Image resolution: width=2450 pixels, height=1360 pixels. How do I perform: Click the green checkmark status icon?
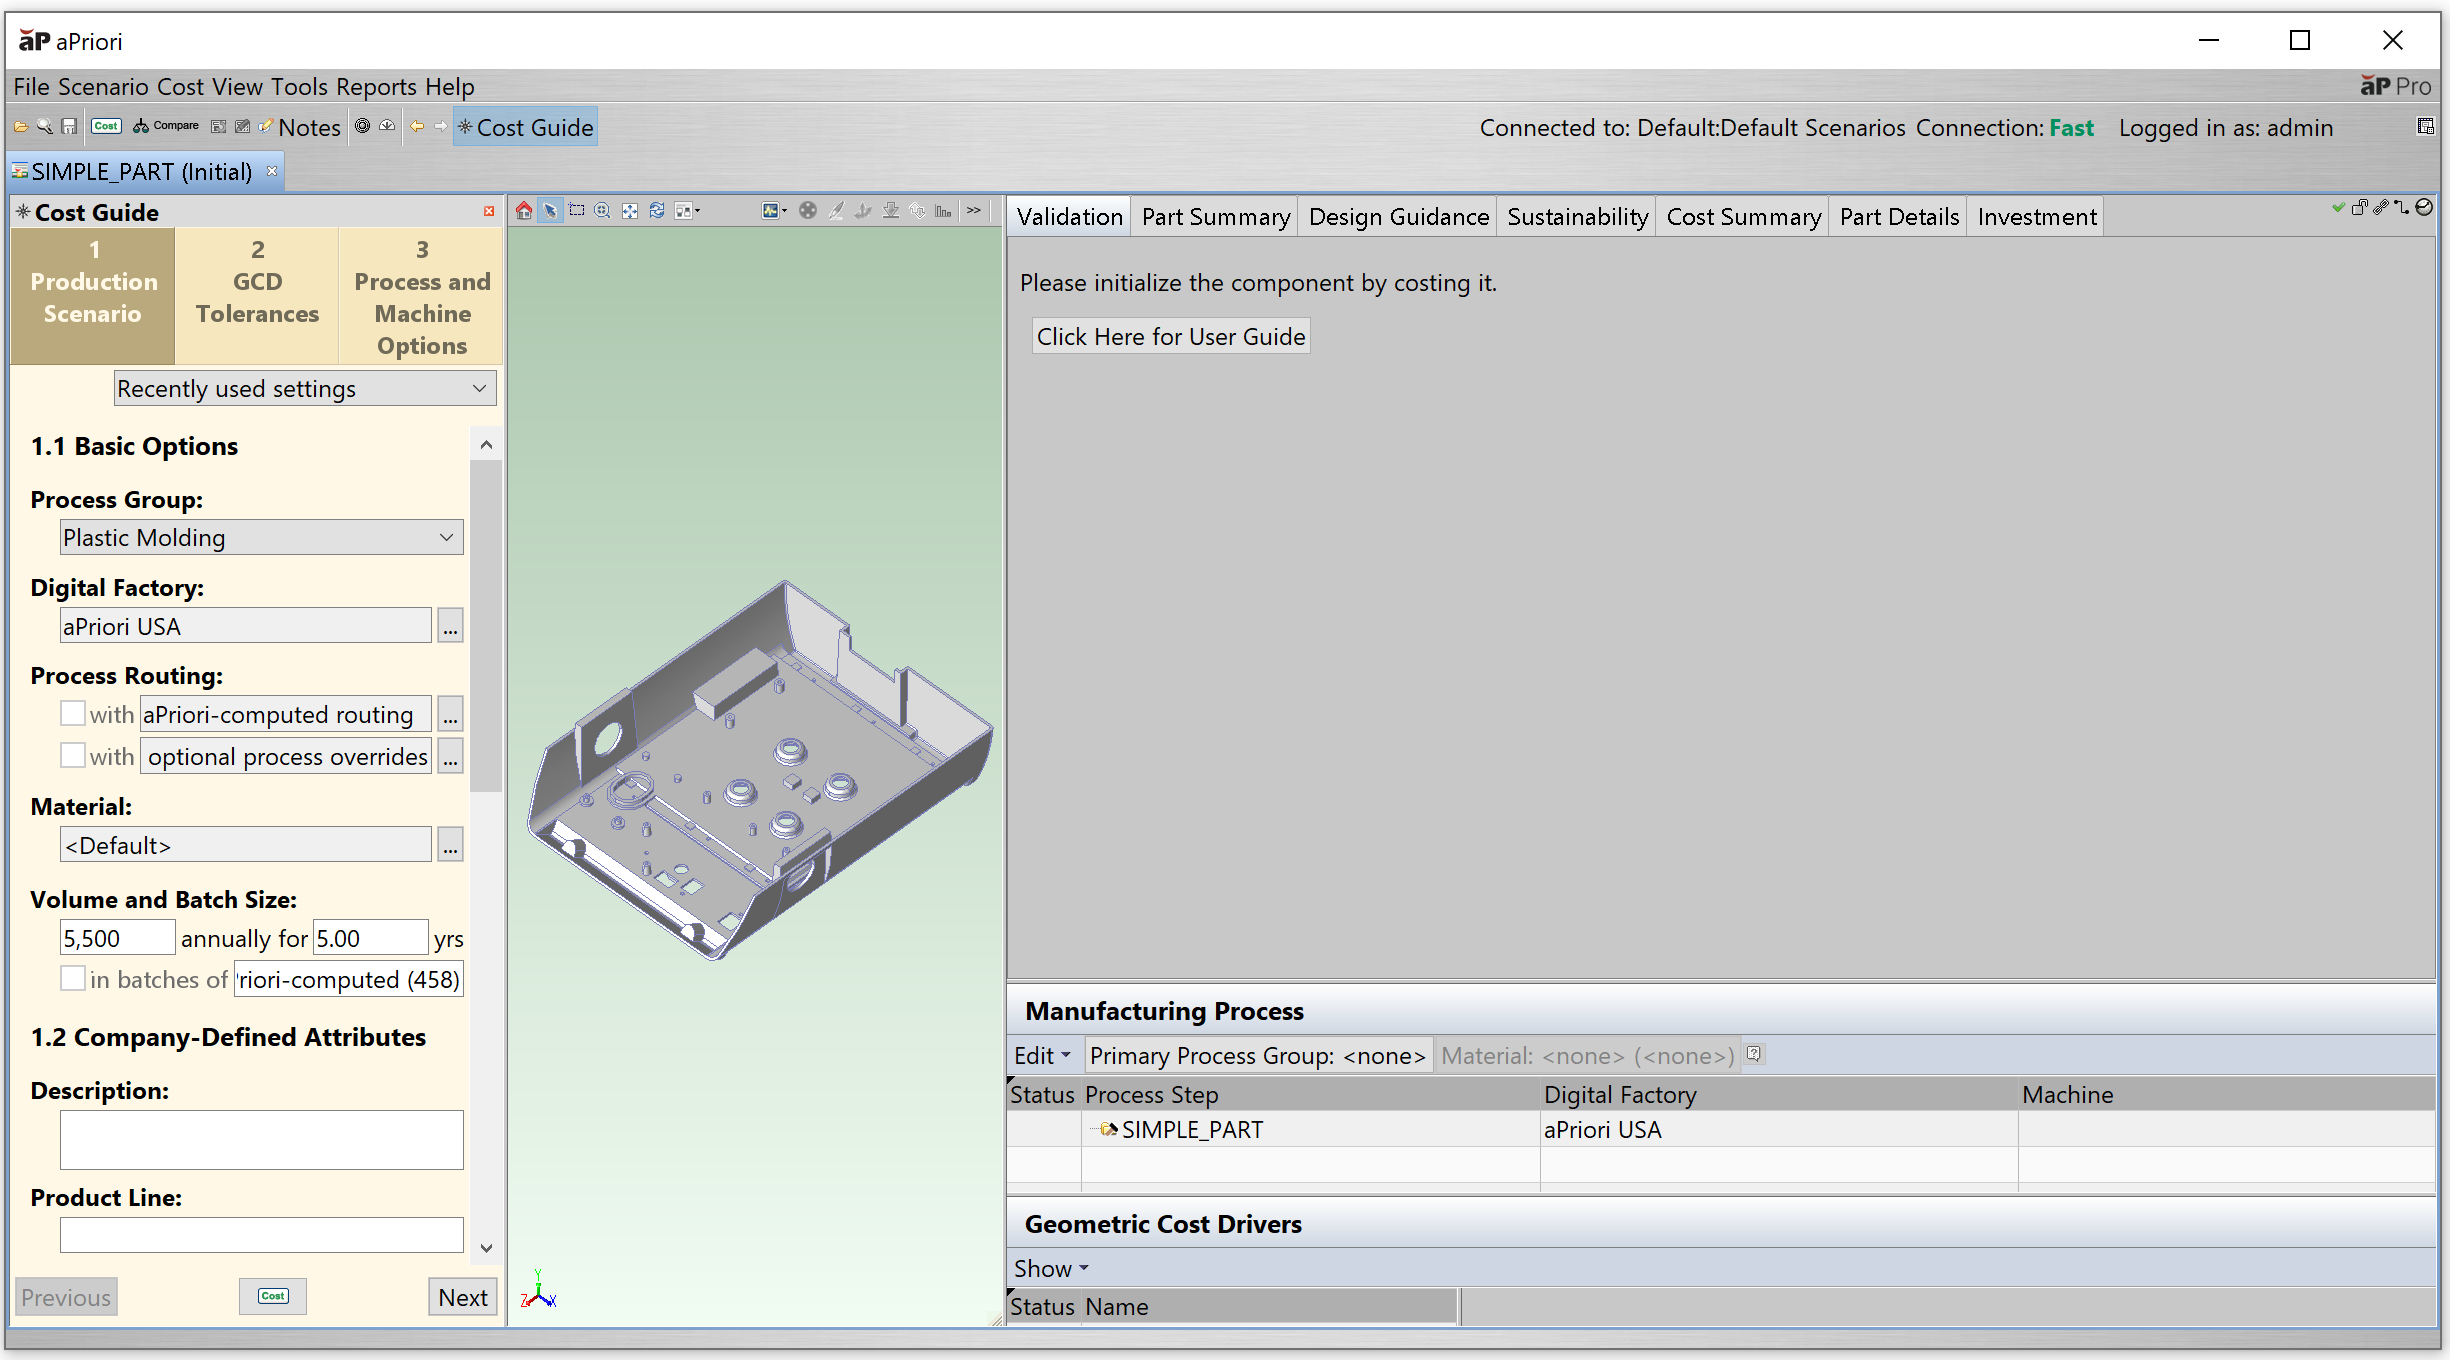coord(2338,208)
